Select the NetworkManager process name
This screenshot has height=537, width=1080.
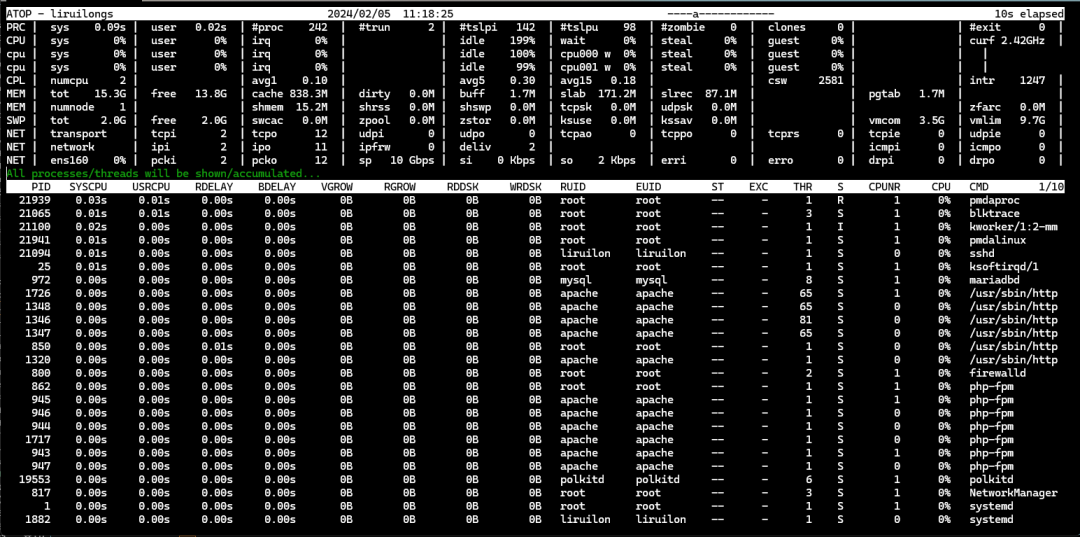pos(1013,493)
